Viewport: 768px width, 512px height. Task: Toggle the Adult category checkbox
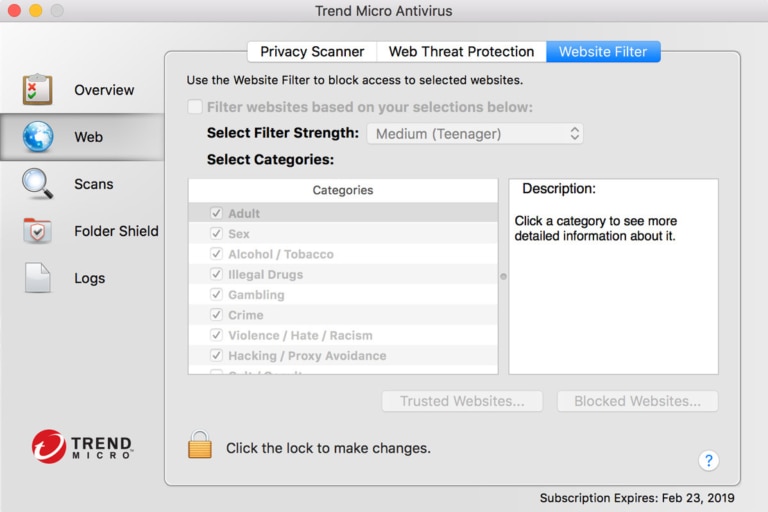click(x=216, y=213)
